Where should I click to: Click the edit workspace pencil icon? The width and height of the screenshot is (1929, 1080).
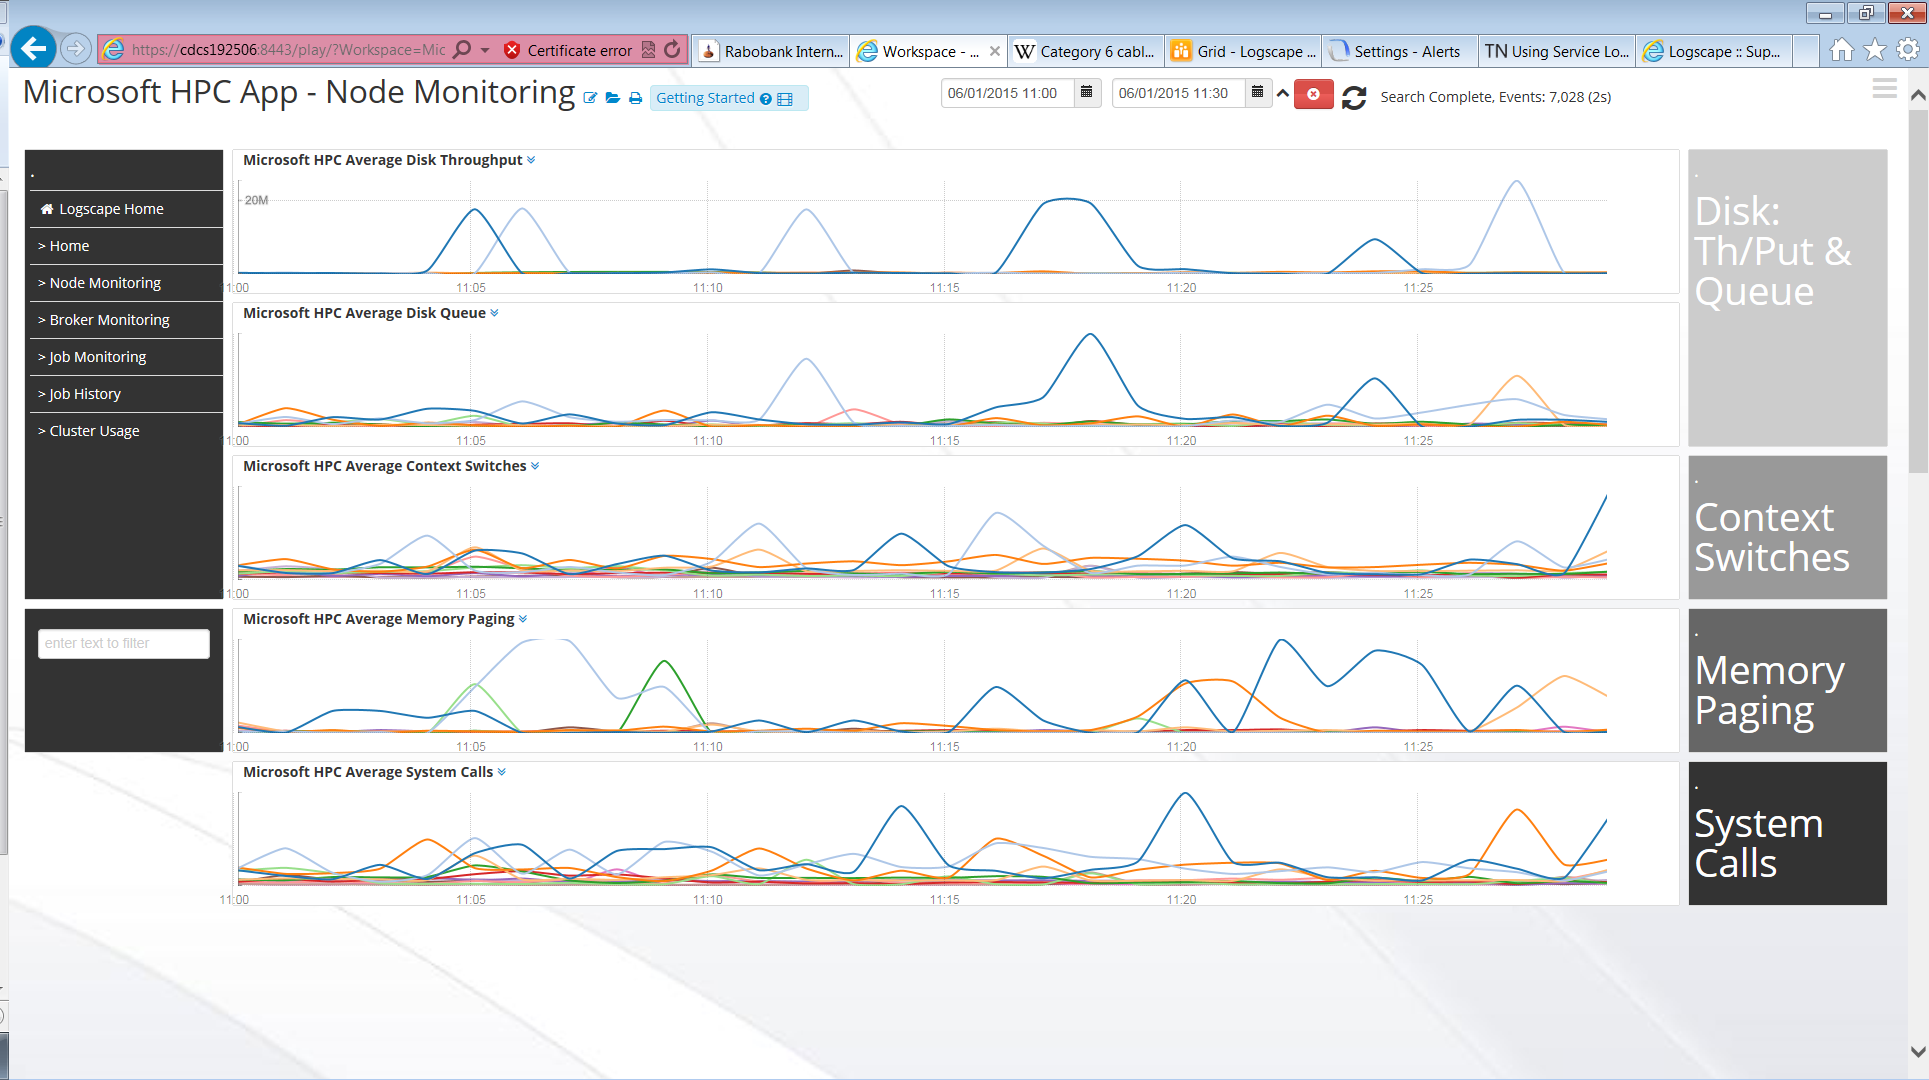coord(590,98)
